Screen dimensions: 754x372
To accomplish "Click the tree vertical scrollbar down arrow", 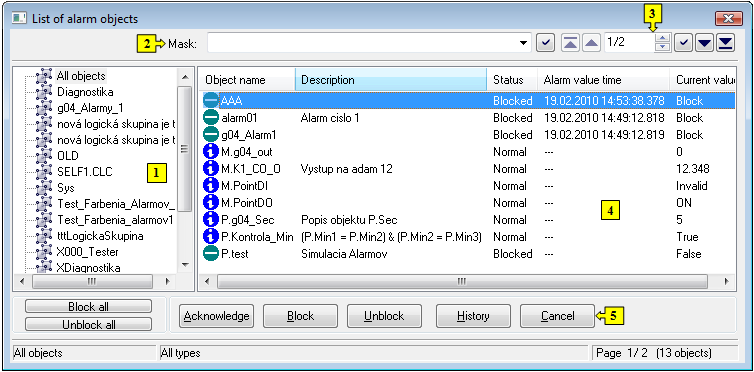I will pyautogui.click(x=185, y=265).
